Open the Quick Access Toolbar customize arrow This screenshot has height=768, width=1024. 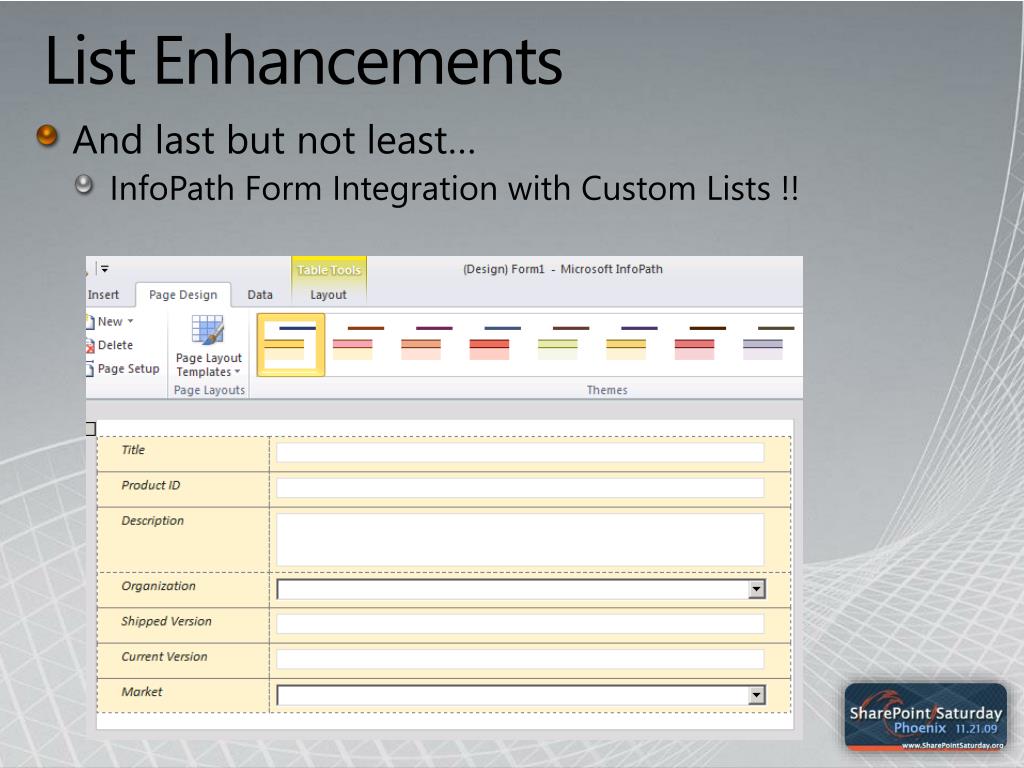click(x=104, y=268)
